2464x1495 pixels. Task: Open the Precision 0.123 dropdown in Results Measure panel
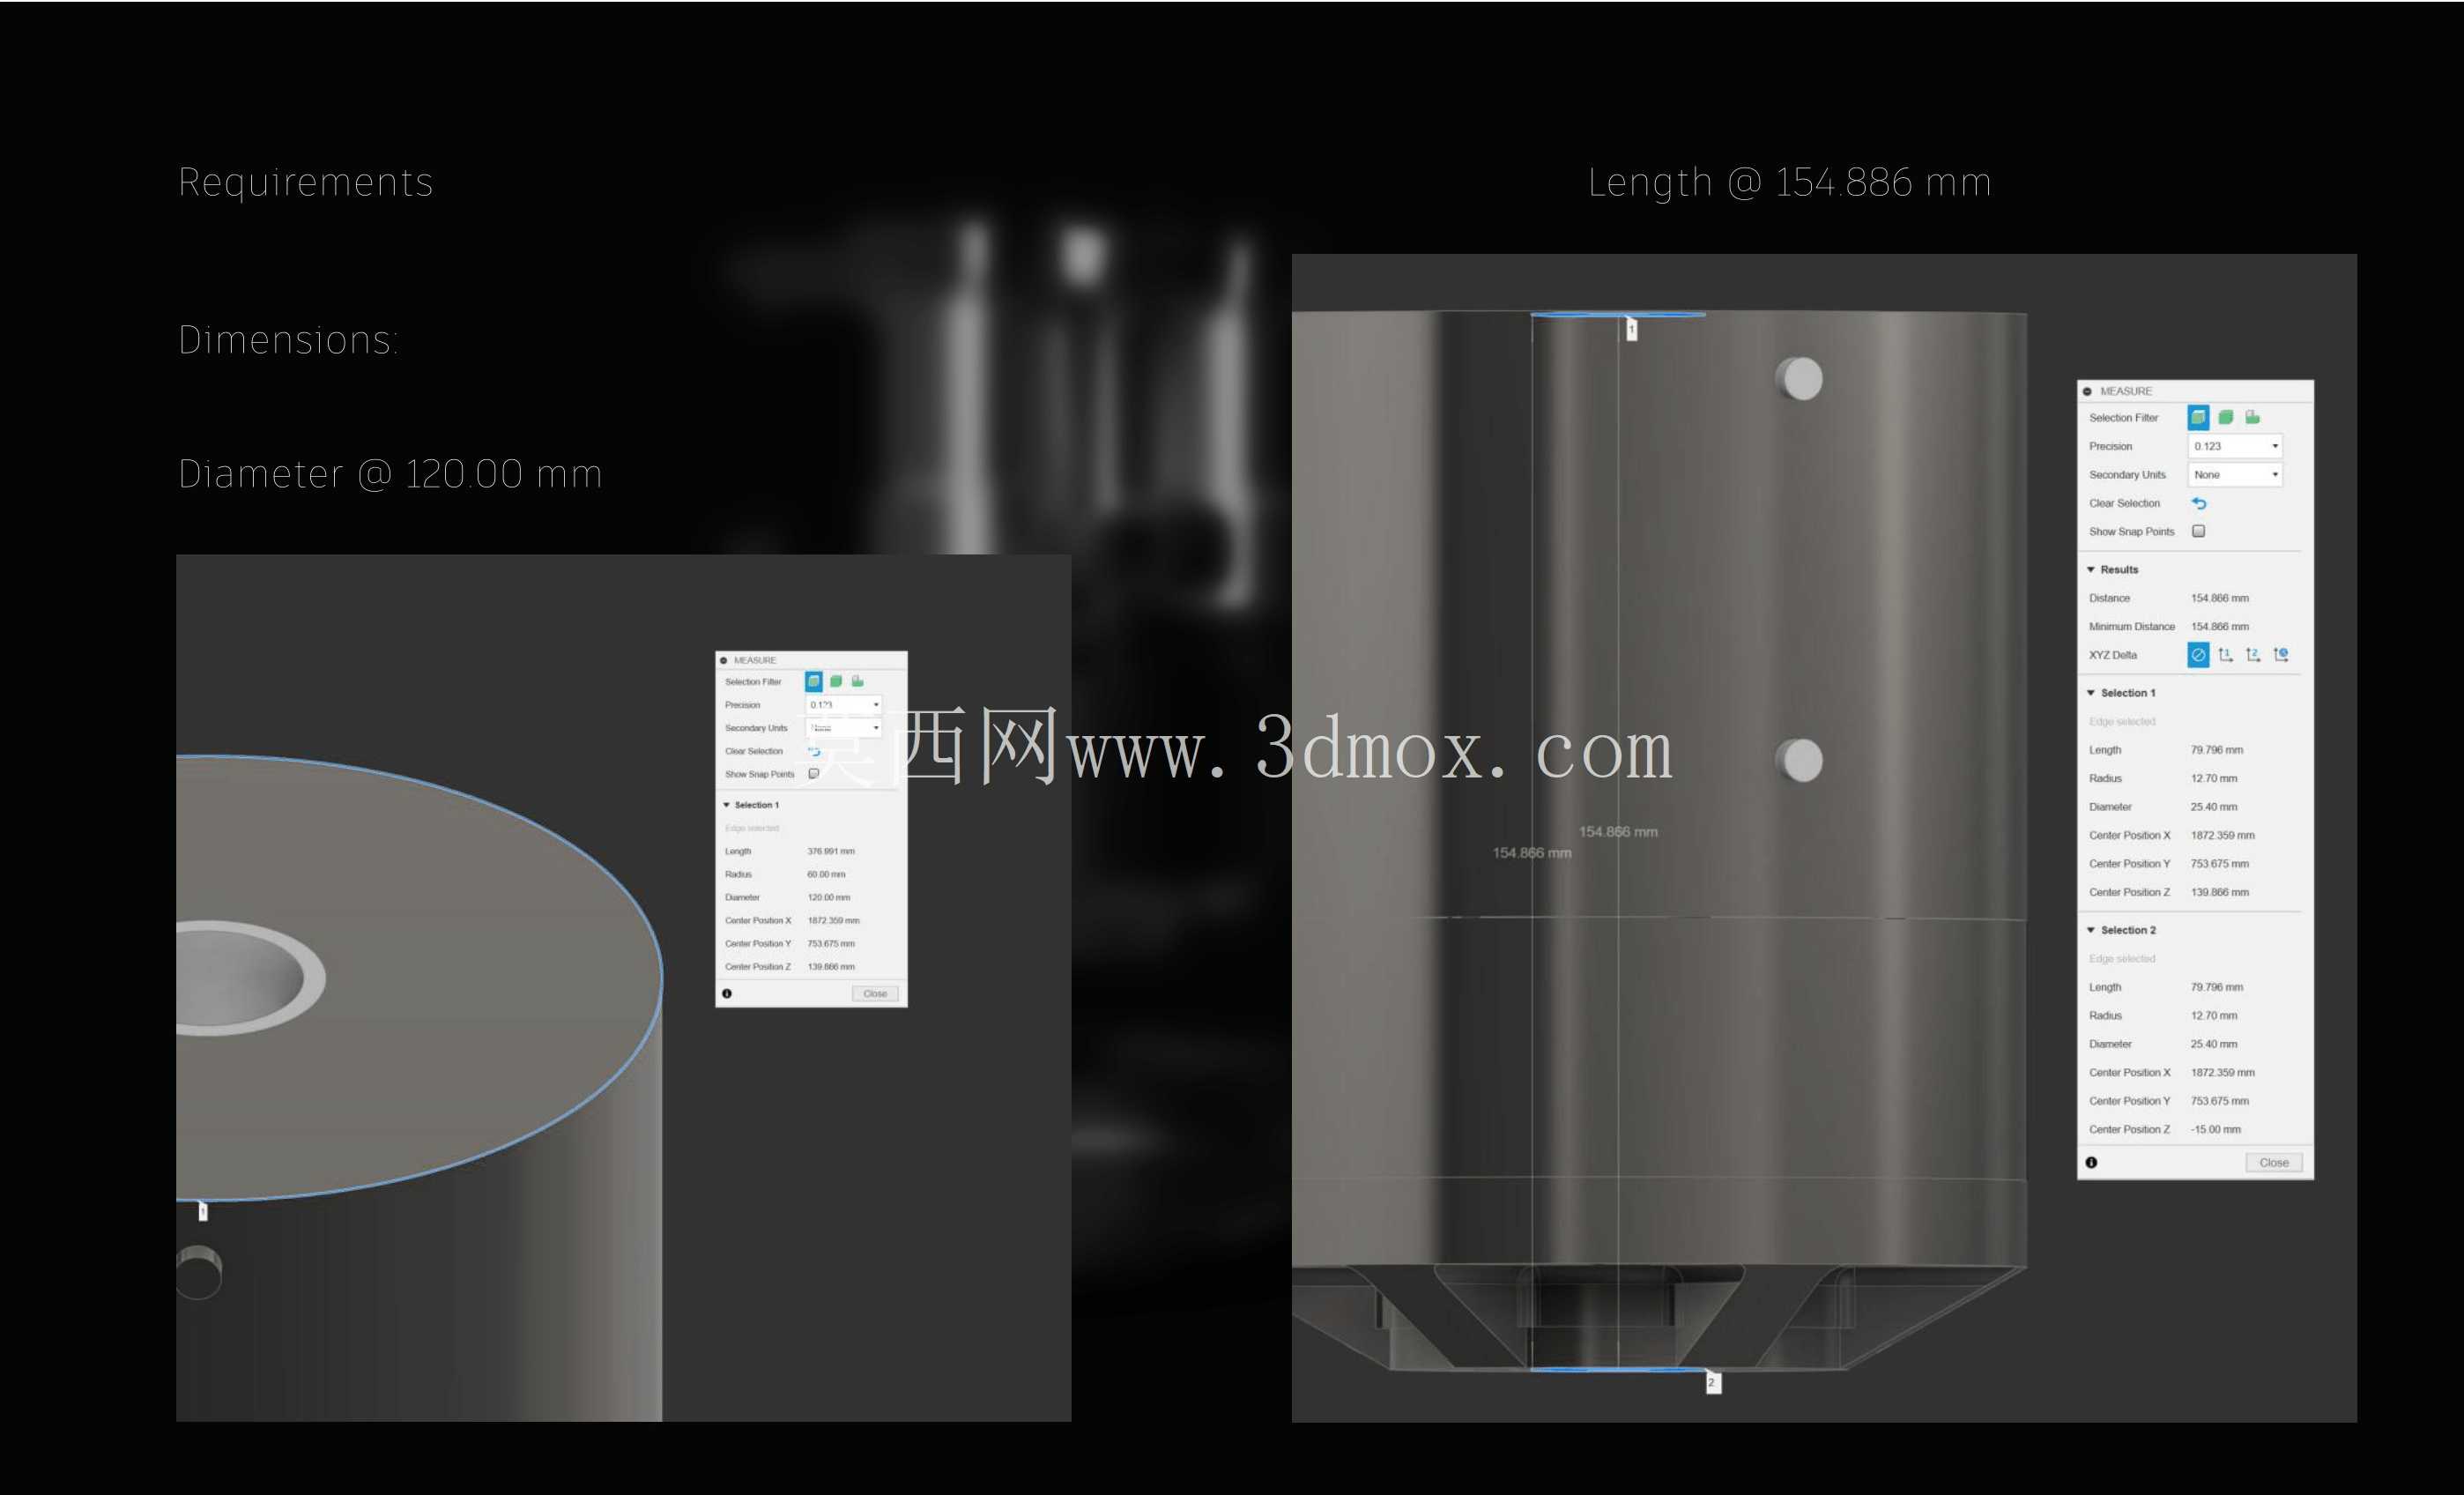tap(2236, 446)
